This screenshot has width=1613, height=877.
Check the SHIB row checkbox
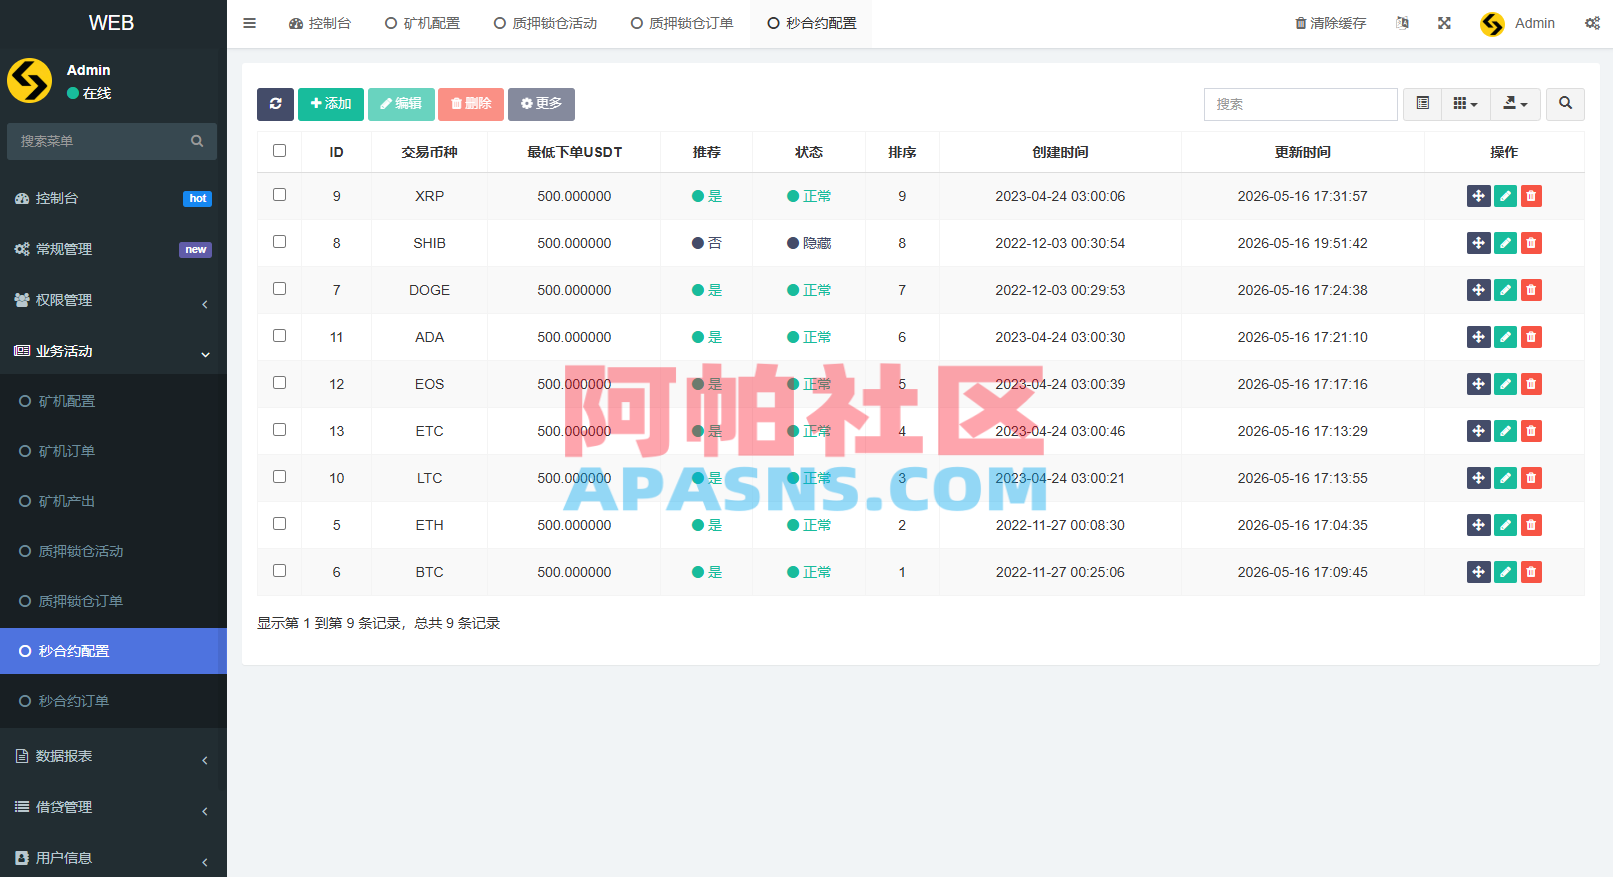(x=279, y=242)
